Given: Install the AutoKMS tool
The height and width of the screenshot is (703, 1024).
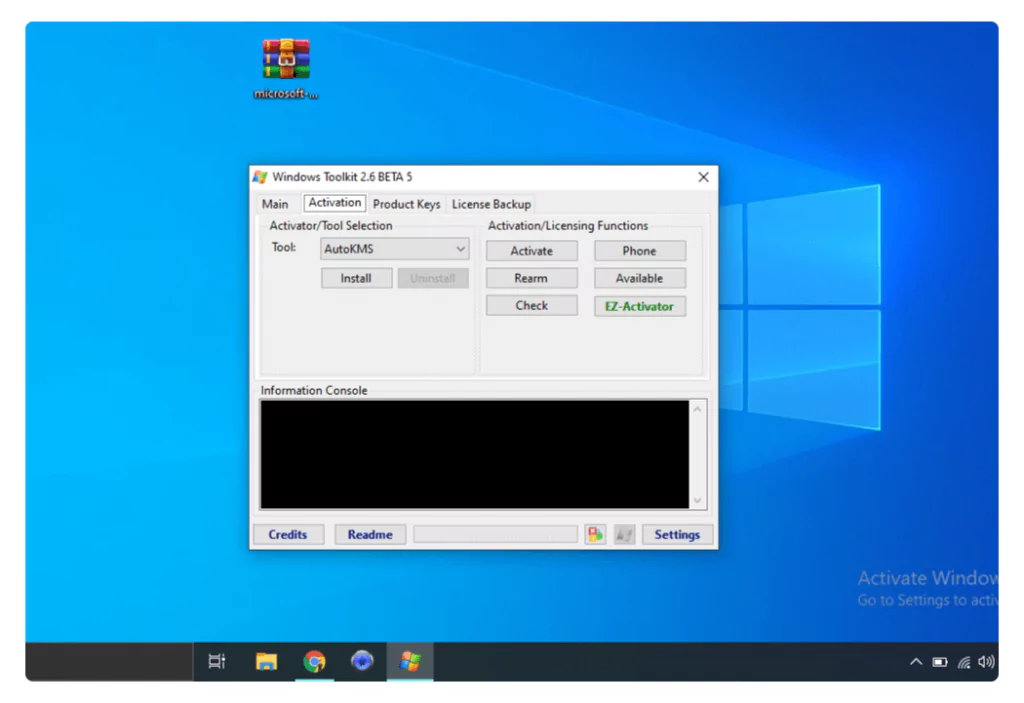Looking at the screenshot, I should coord(356,278).
